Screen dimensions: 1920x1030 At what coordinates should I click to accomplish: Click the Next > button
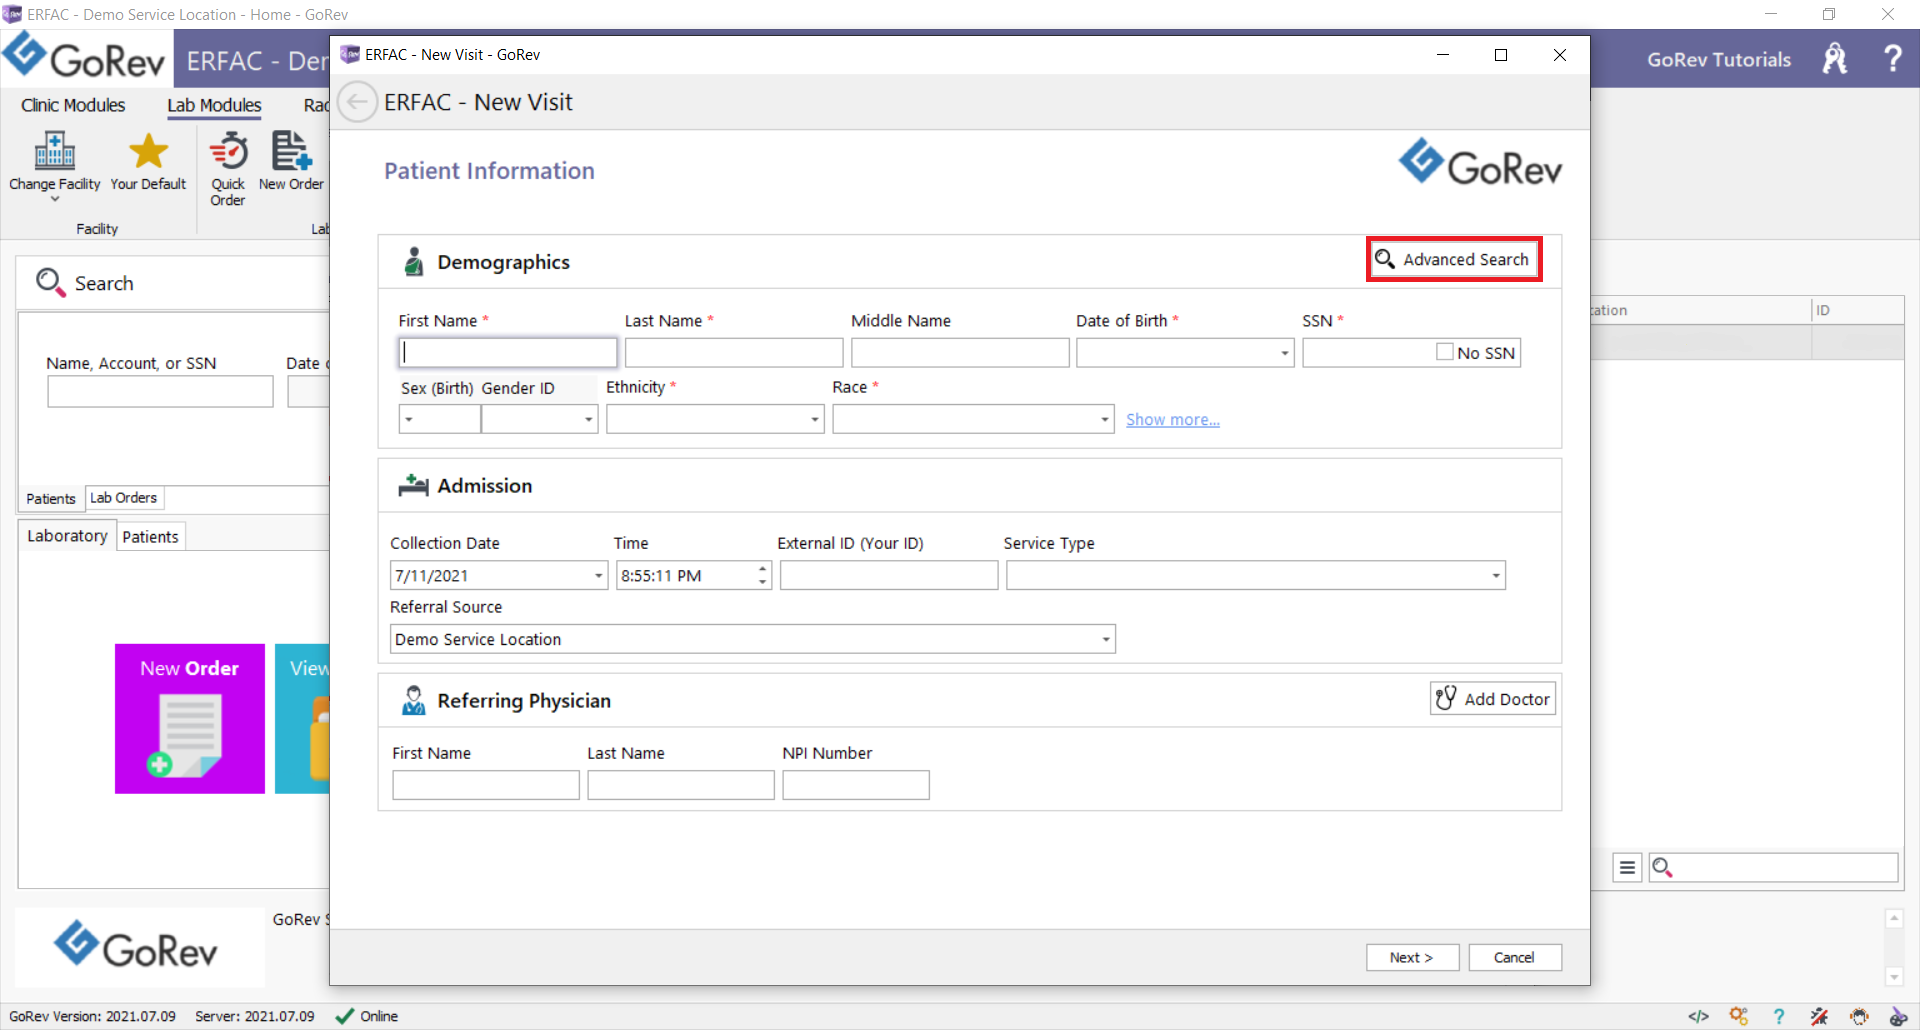(x=1412, y=957)
